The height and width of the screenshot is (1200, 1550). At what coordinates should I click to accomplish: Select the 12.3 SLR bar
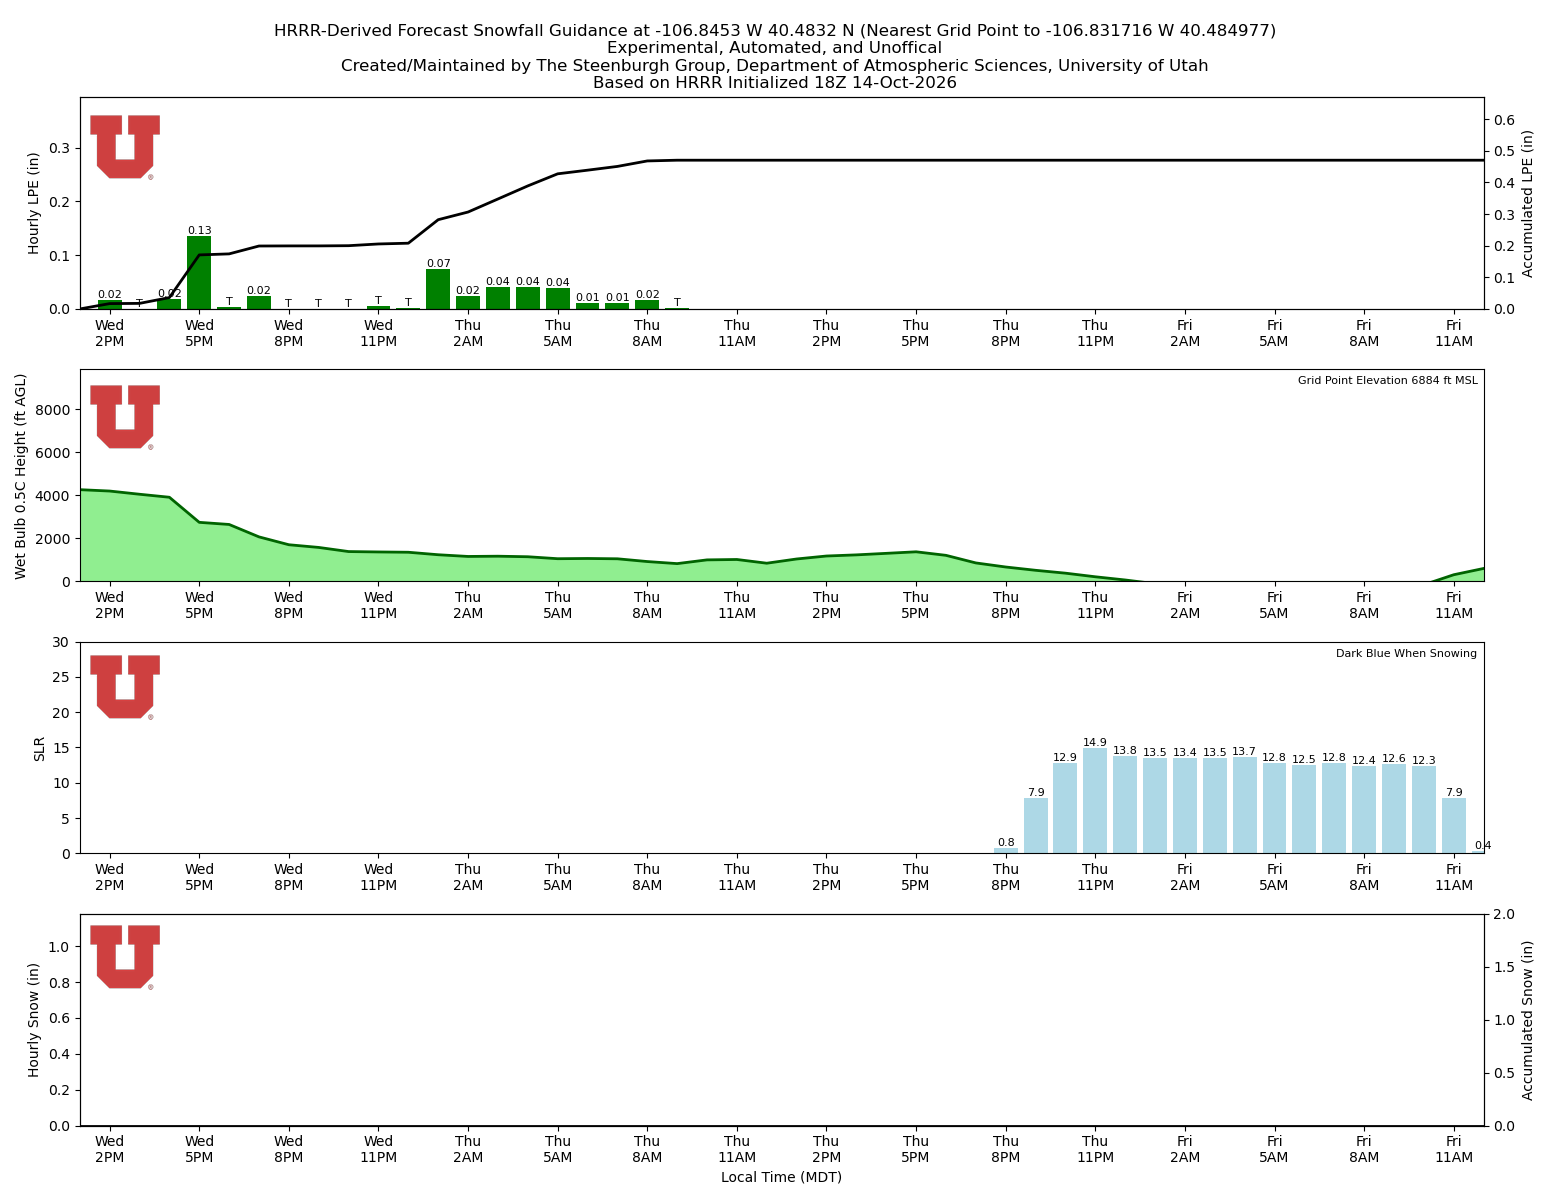click(1424, 810)
